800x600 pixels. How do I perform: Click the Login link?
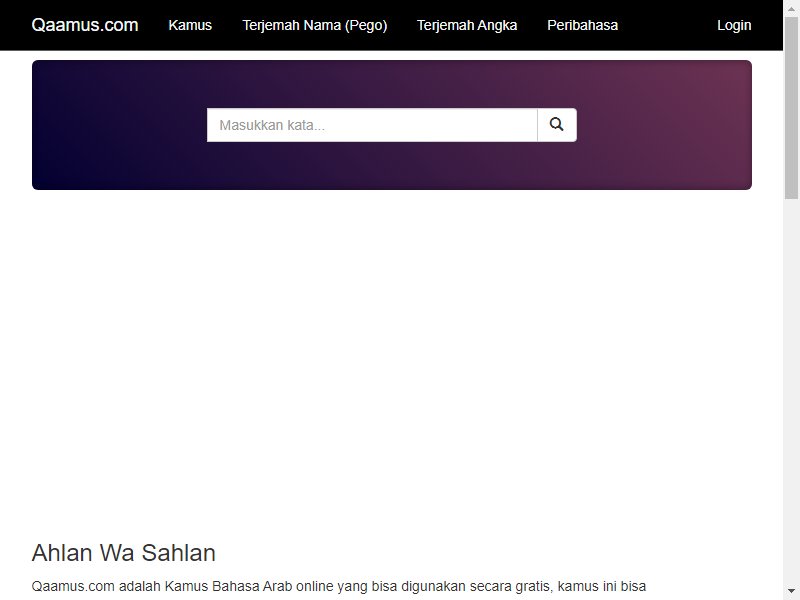coord(734,25)
